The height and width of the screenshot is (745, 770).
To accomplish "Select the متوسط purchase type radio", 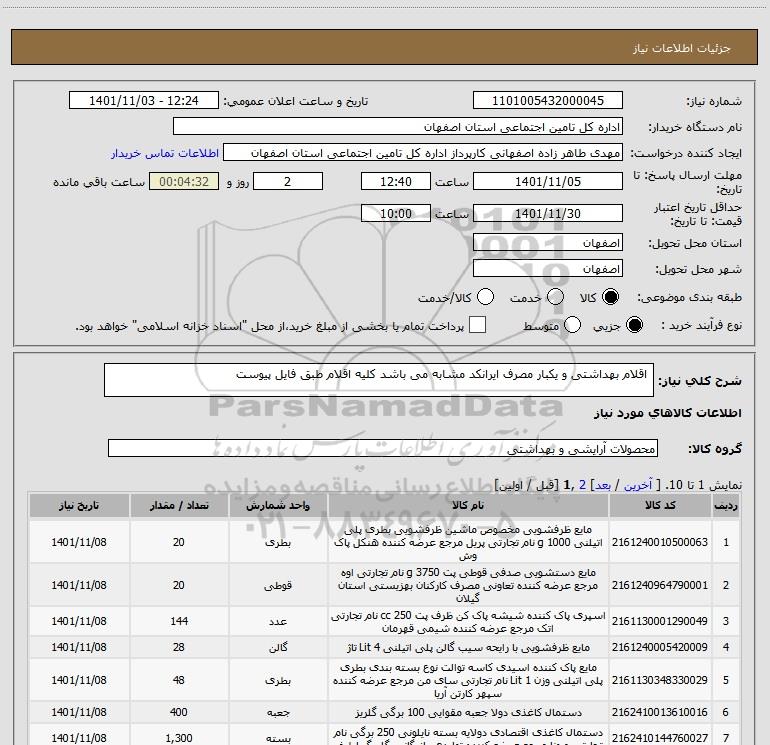I will coord(572,325).
